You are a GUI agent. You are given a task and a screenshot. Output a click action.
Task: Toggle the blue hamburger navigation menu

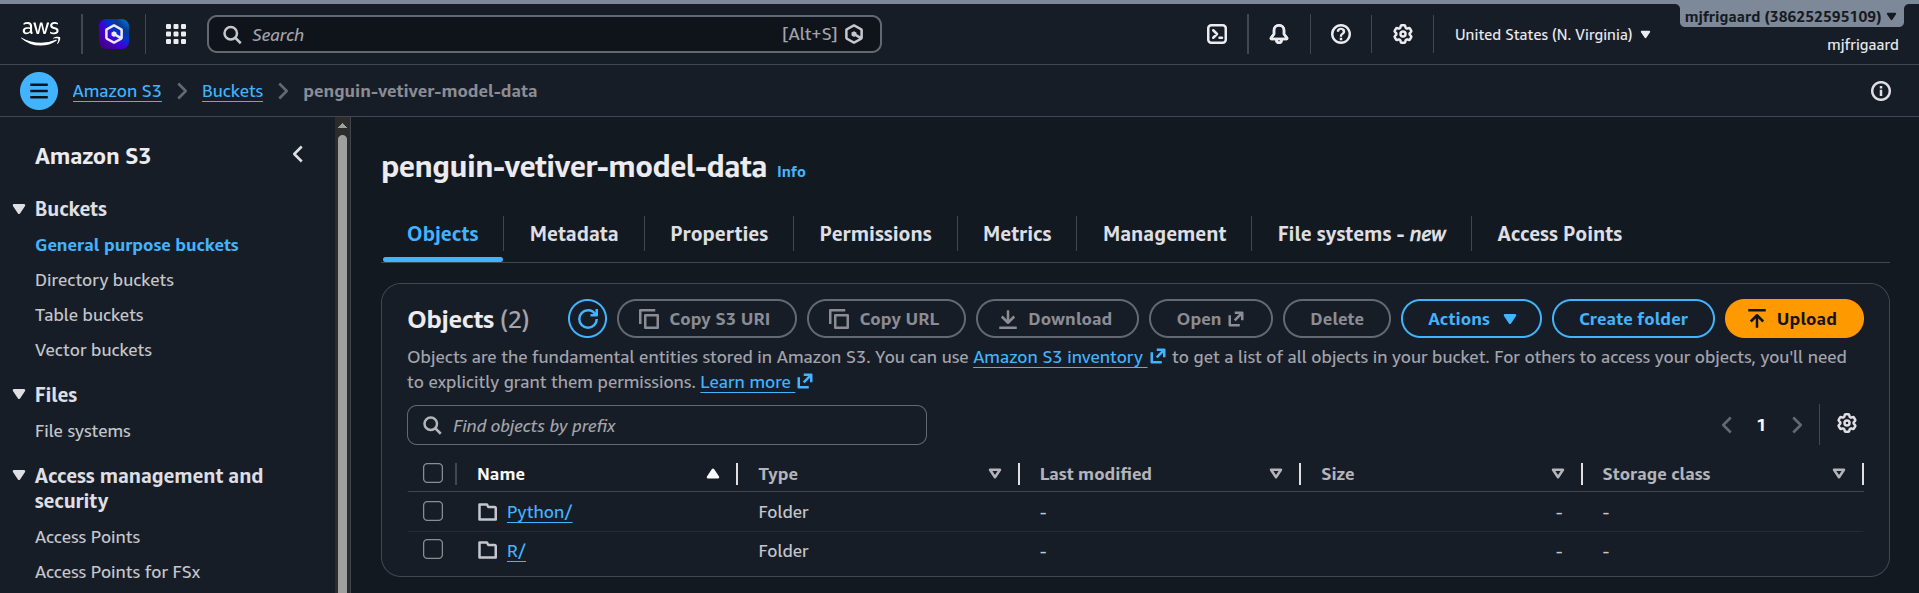pyautogui.click(x=39, y=91)
